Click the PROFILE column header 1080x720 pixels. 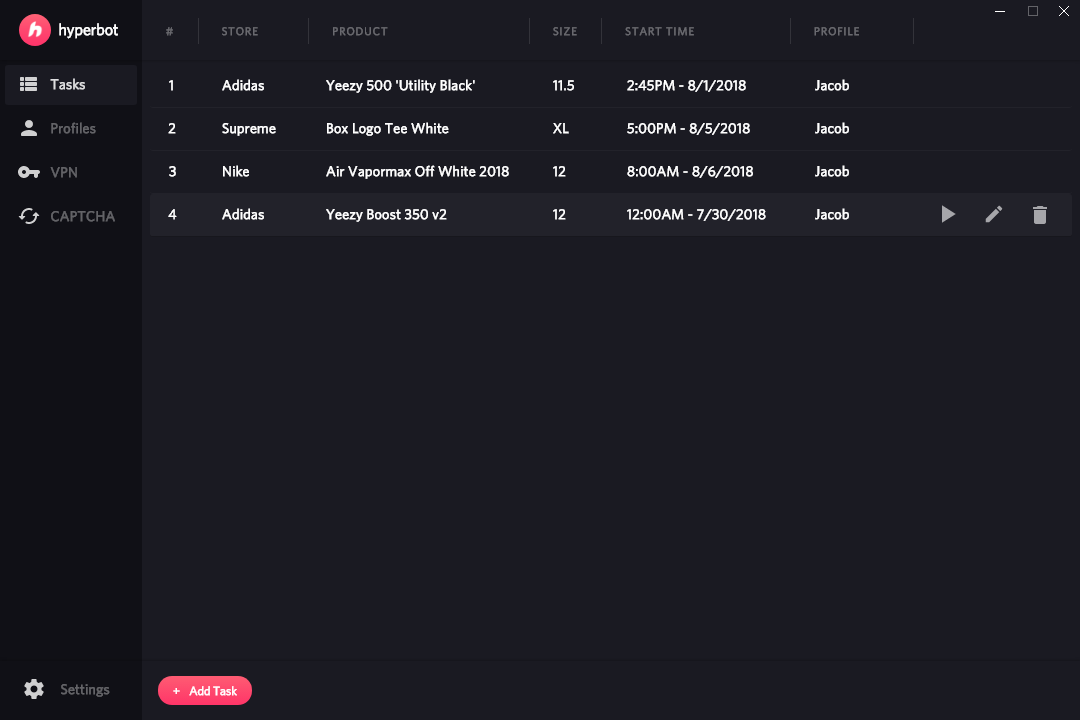(x=836, y=32)
